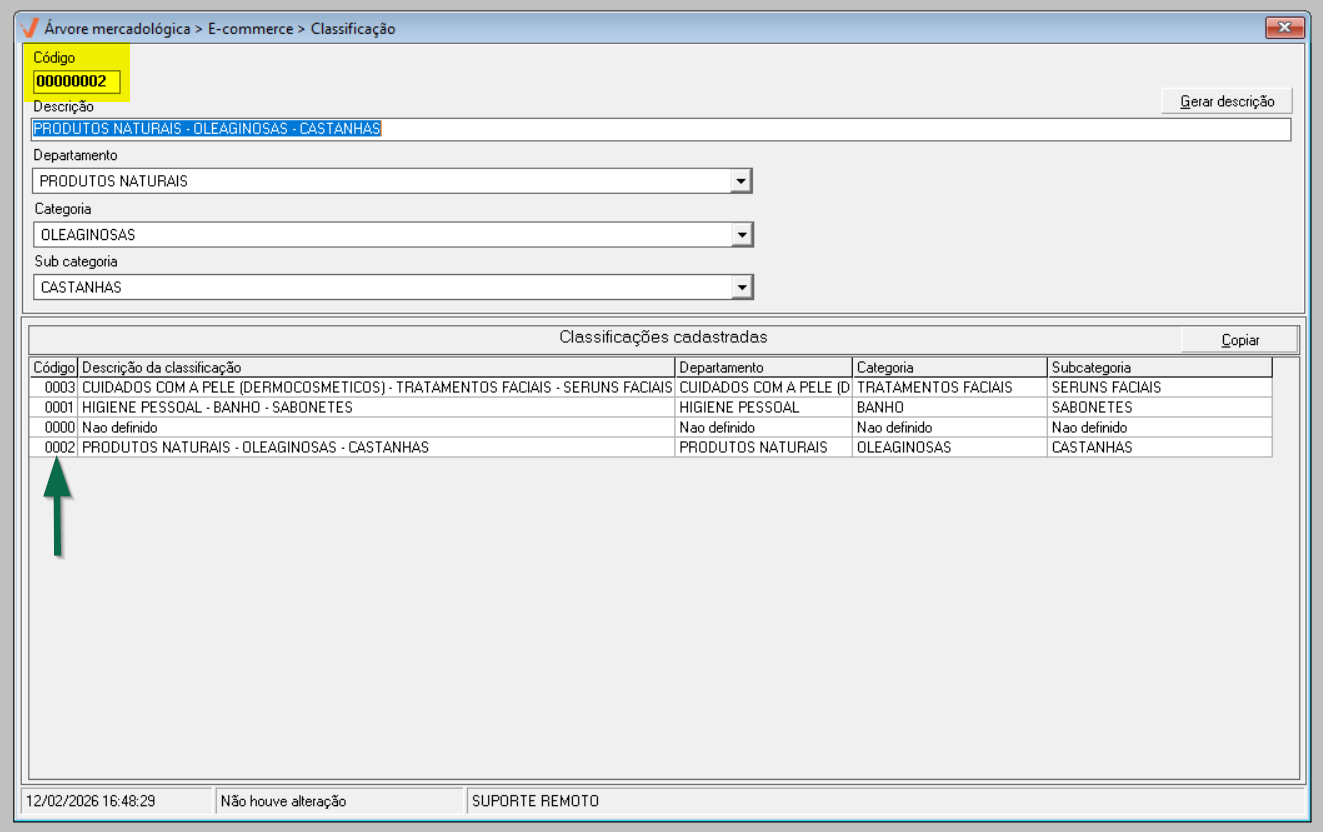Open the Departamento dropdown
Viewport: 1323px width, 832px height.
[x=741, y=181]
